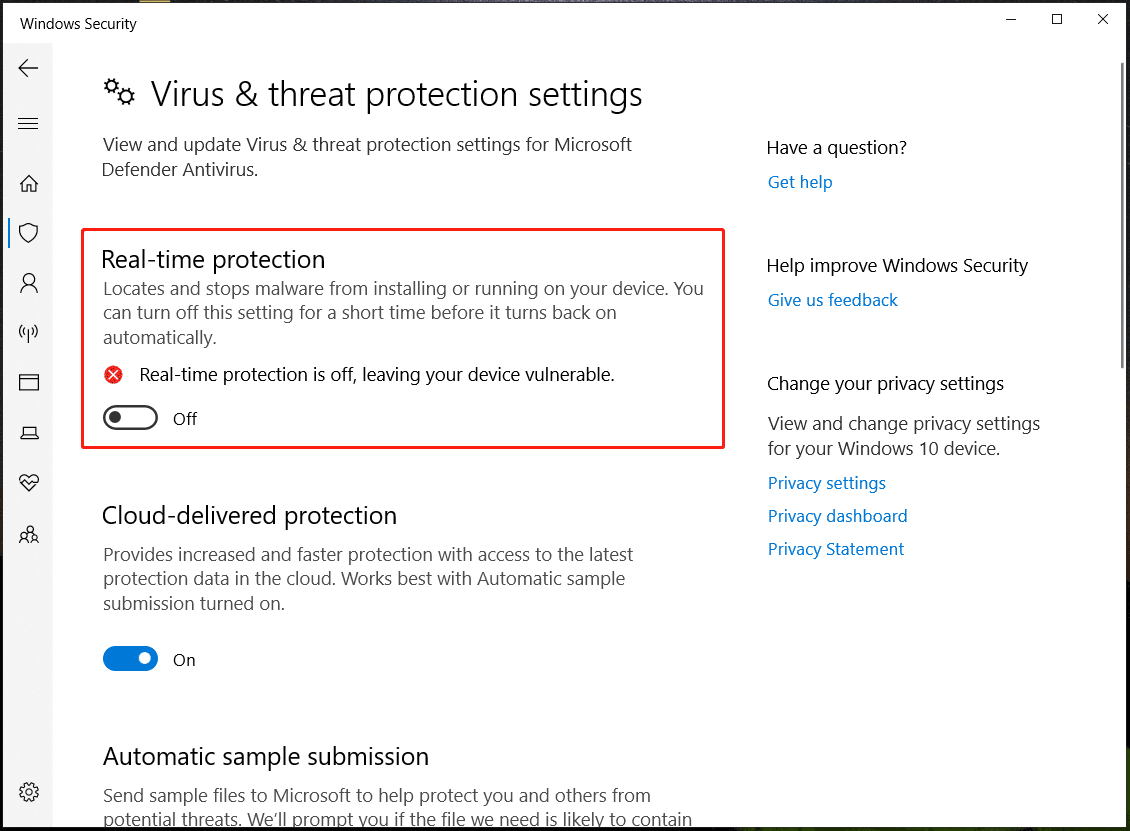Image resolution: width=1130 pixels, height=831 pixels.
Task: Disable Cloud-delivered protection
Action: pyautogui.click(x=130, y=658)
